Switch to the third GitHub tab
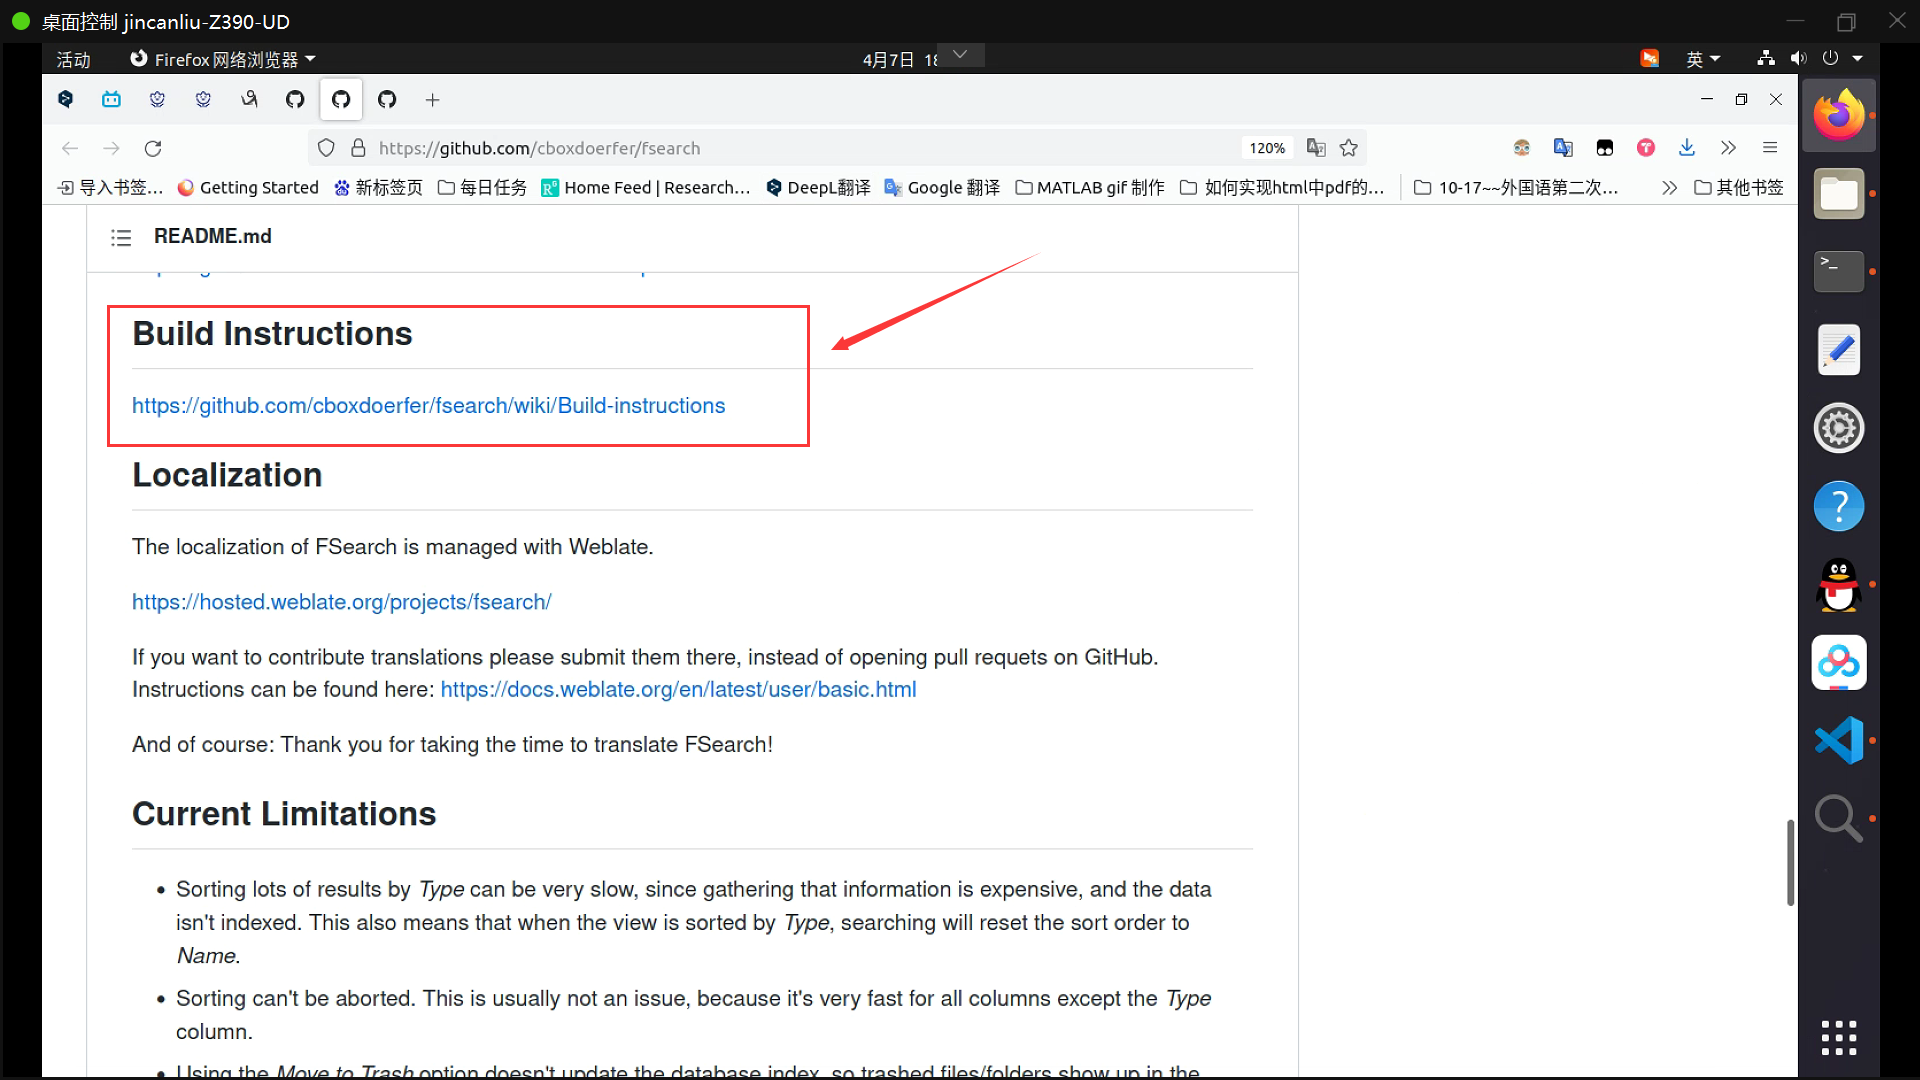1920x1080 pixels. pos(387,99)
